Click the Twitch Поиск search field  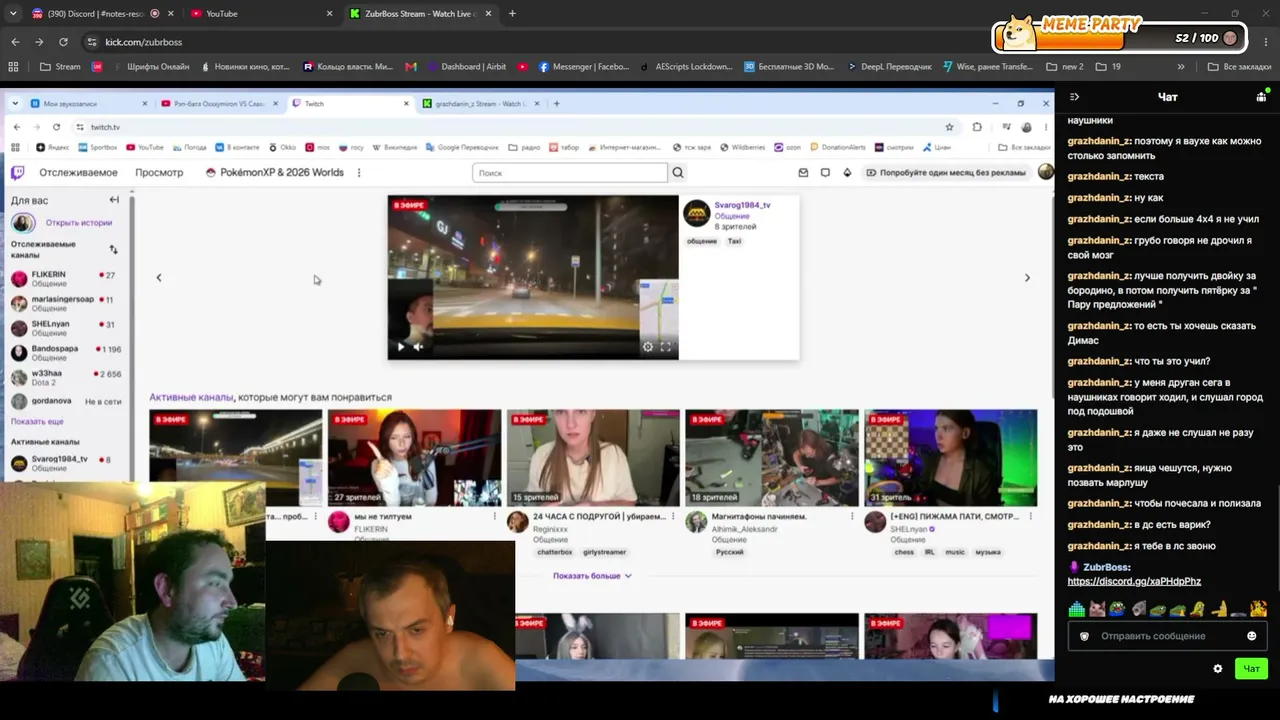(x=569, y=173)
